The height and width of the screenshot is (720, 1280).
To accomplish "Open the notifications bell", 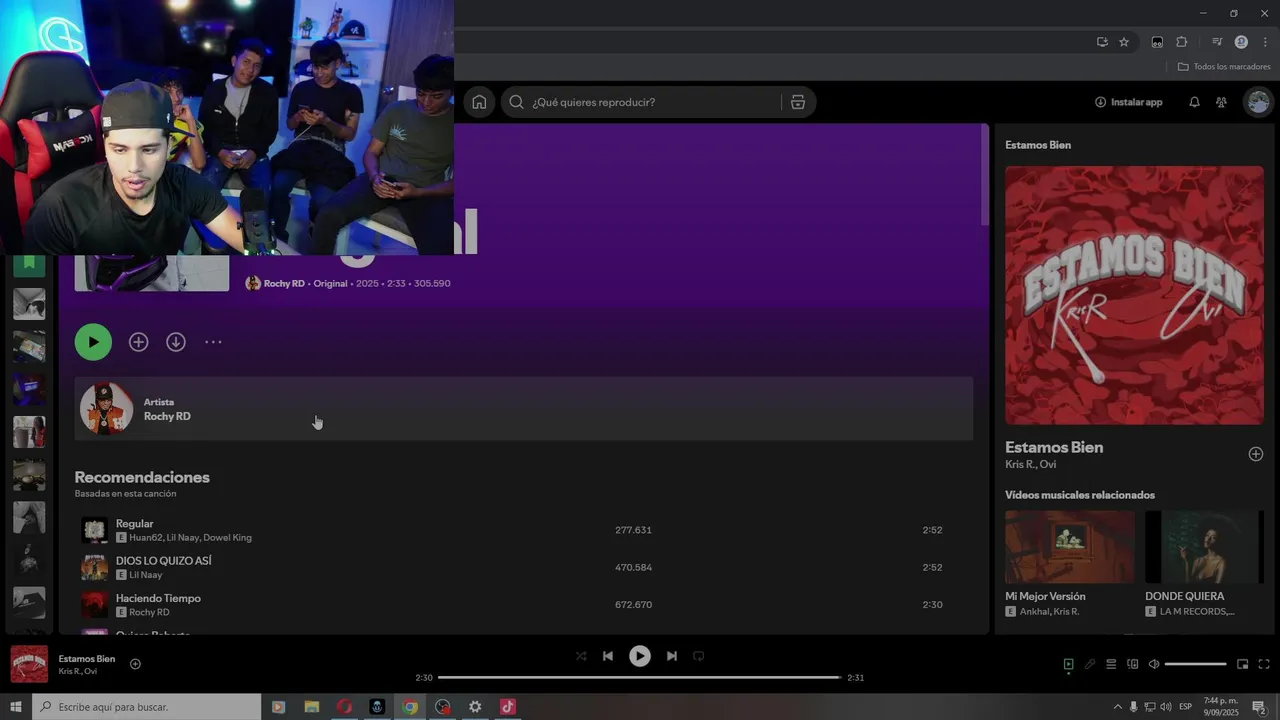I will point(1194,102).
